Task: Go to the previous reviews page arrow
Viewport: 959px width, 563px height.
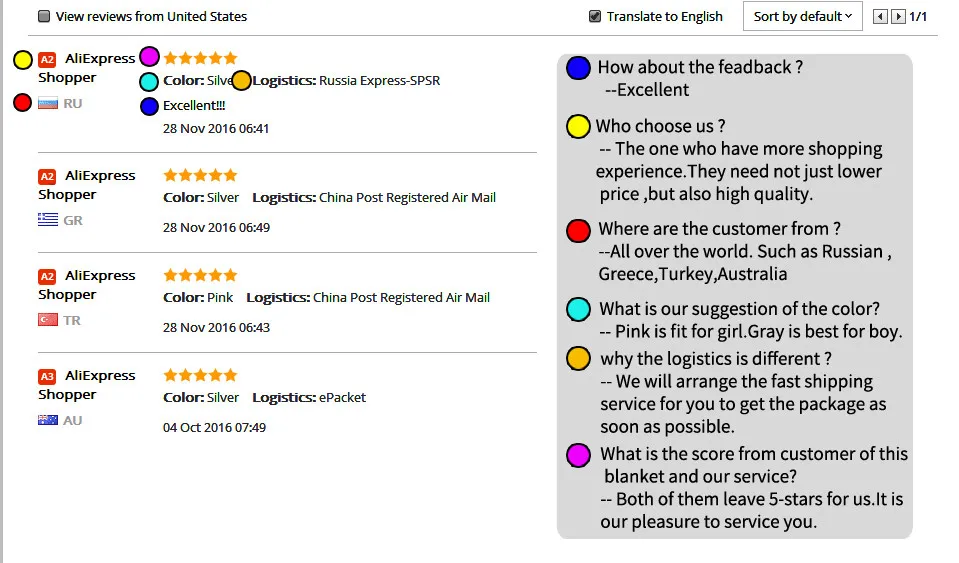Action: [x=881, y=16]
